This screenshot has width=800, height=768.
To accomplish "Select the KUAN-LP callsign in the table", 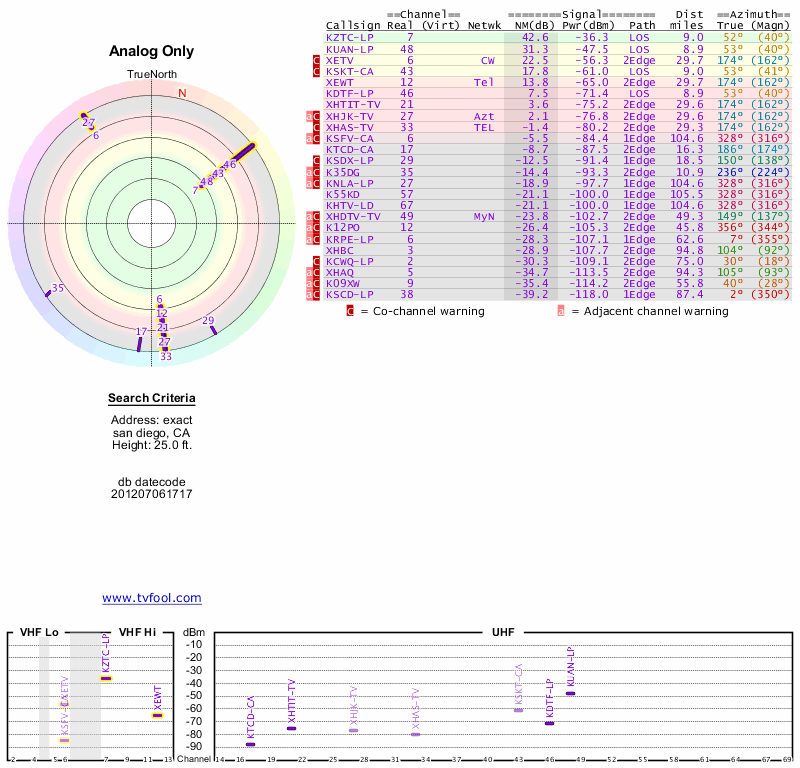I will (349, 48).
